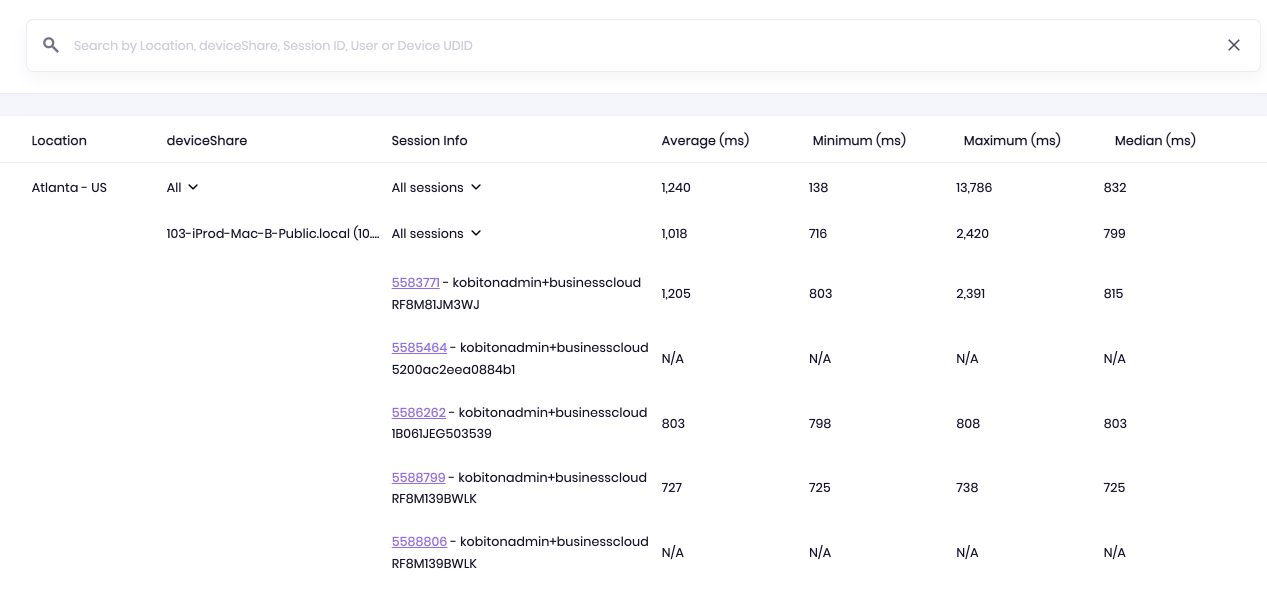The image size is (1267, 605).
Task: Click the Session Info column header
Action: [x=429, y=141]
